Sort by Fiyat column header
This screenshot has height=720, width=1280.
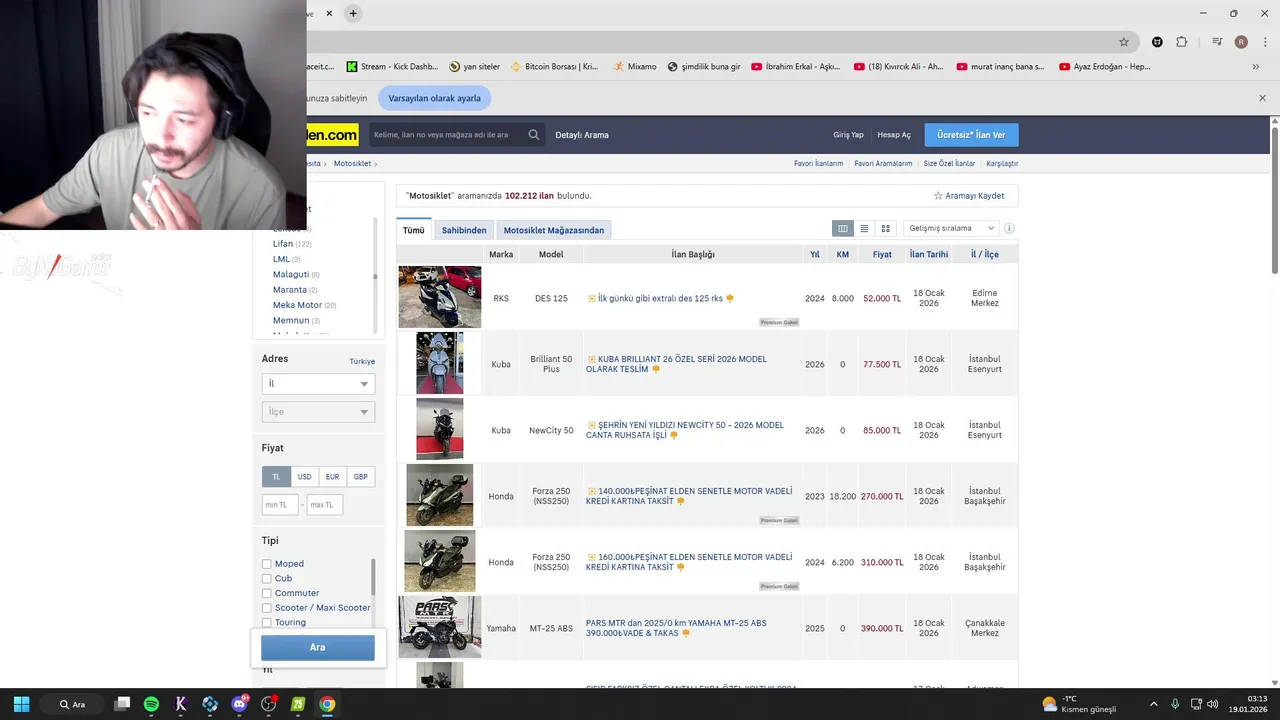coord(882,255)
